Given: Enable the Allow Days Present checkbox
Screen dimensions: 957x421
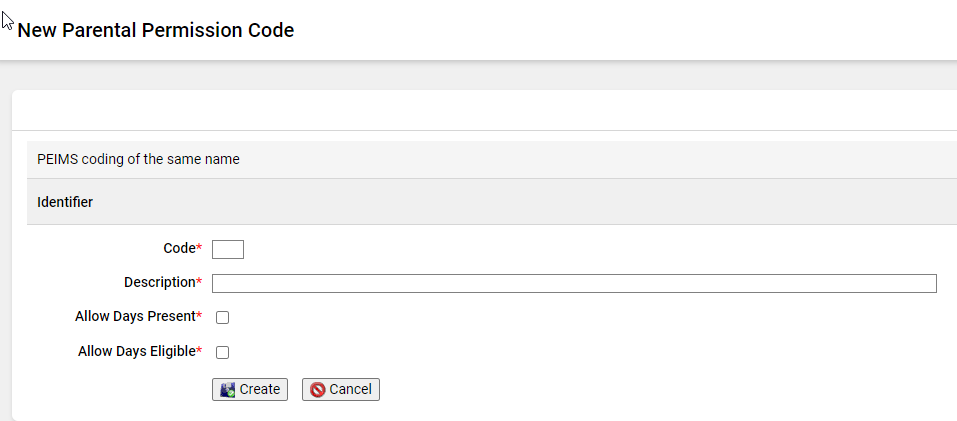Looking at the screenshot, I should (223, 317).
